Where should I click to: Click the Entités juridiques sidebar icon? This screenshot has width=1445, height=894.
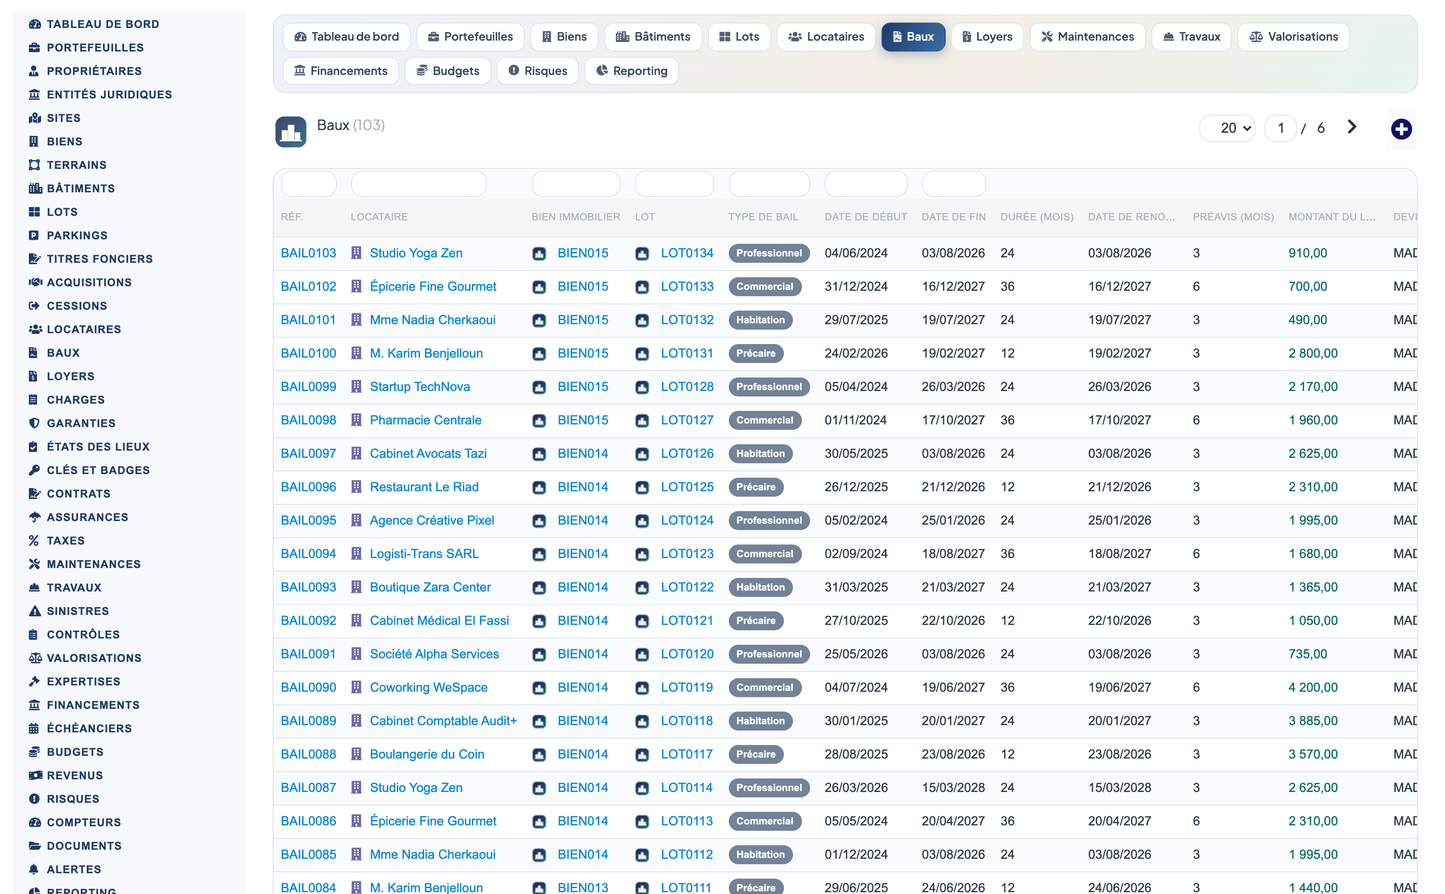(35, 94)
